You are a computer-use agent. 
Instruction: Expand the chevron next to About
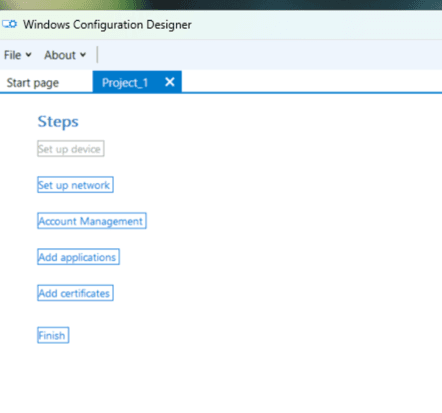point(83,55)
